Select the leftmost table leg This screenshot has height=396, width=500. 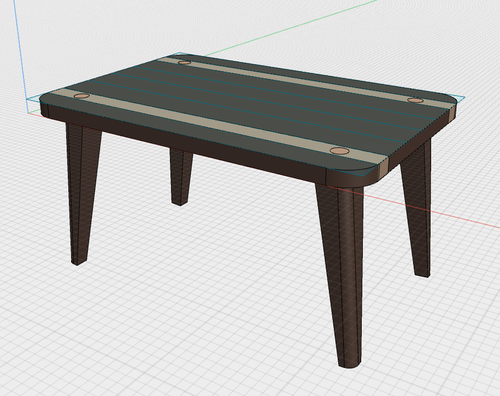click(x=83, y=193)
